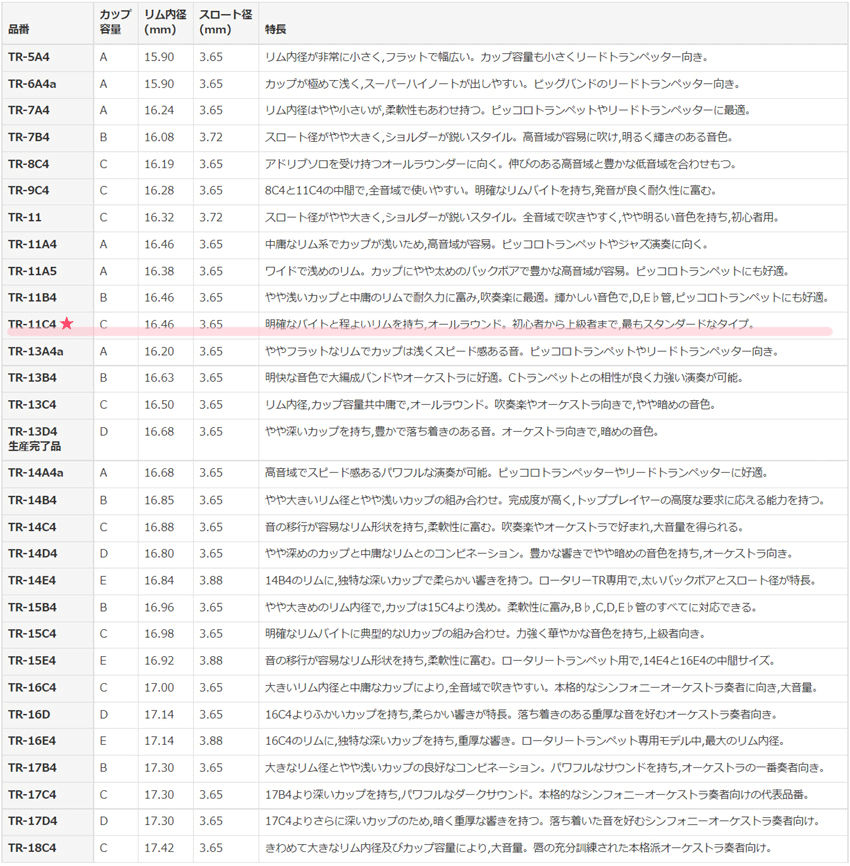Click cup volume E in TR-15E4 row
The image size is (850, 866).
point(103,661)
